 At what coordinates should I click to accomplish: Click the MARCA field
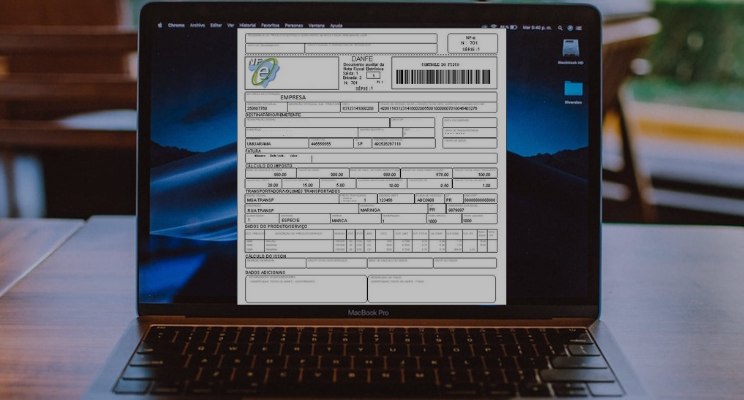(x=356, y=219)
